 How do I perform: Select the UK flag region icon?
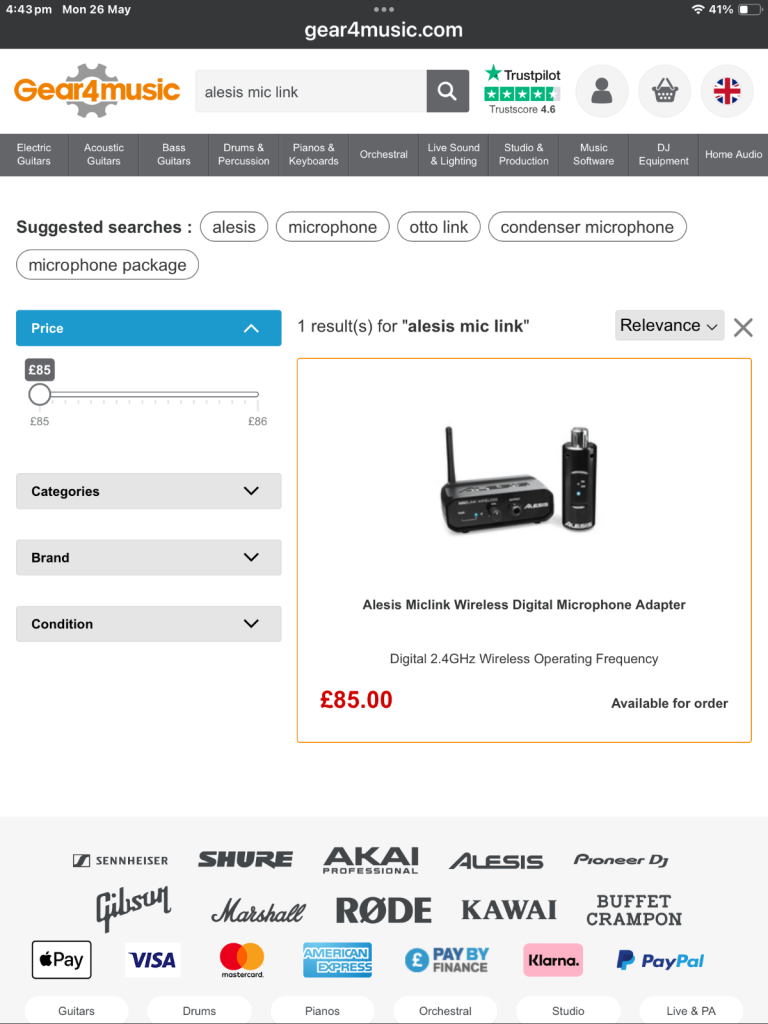pos(727,91)
